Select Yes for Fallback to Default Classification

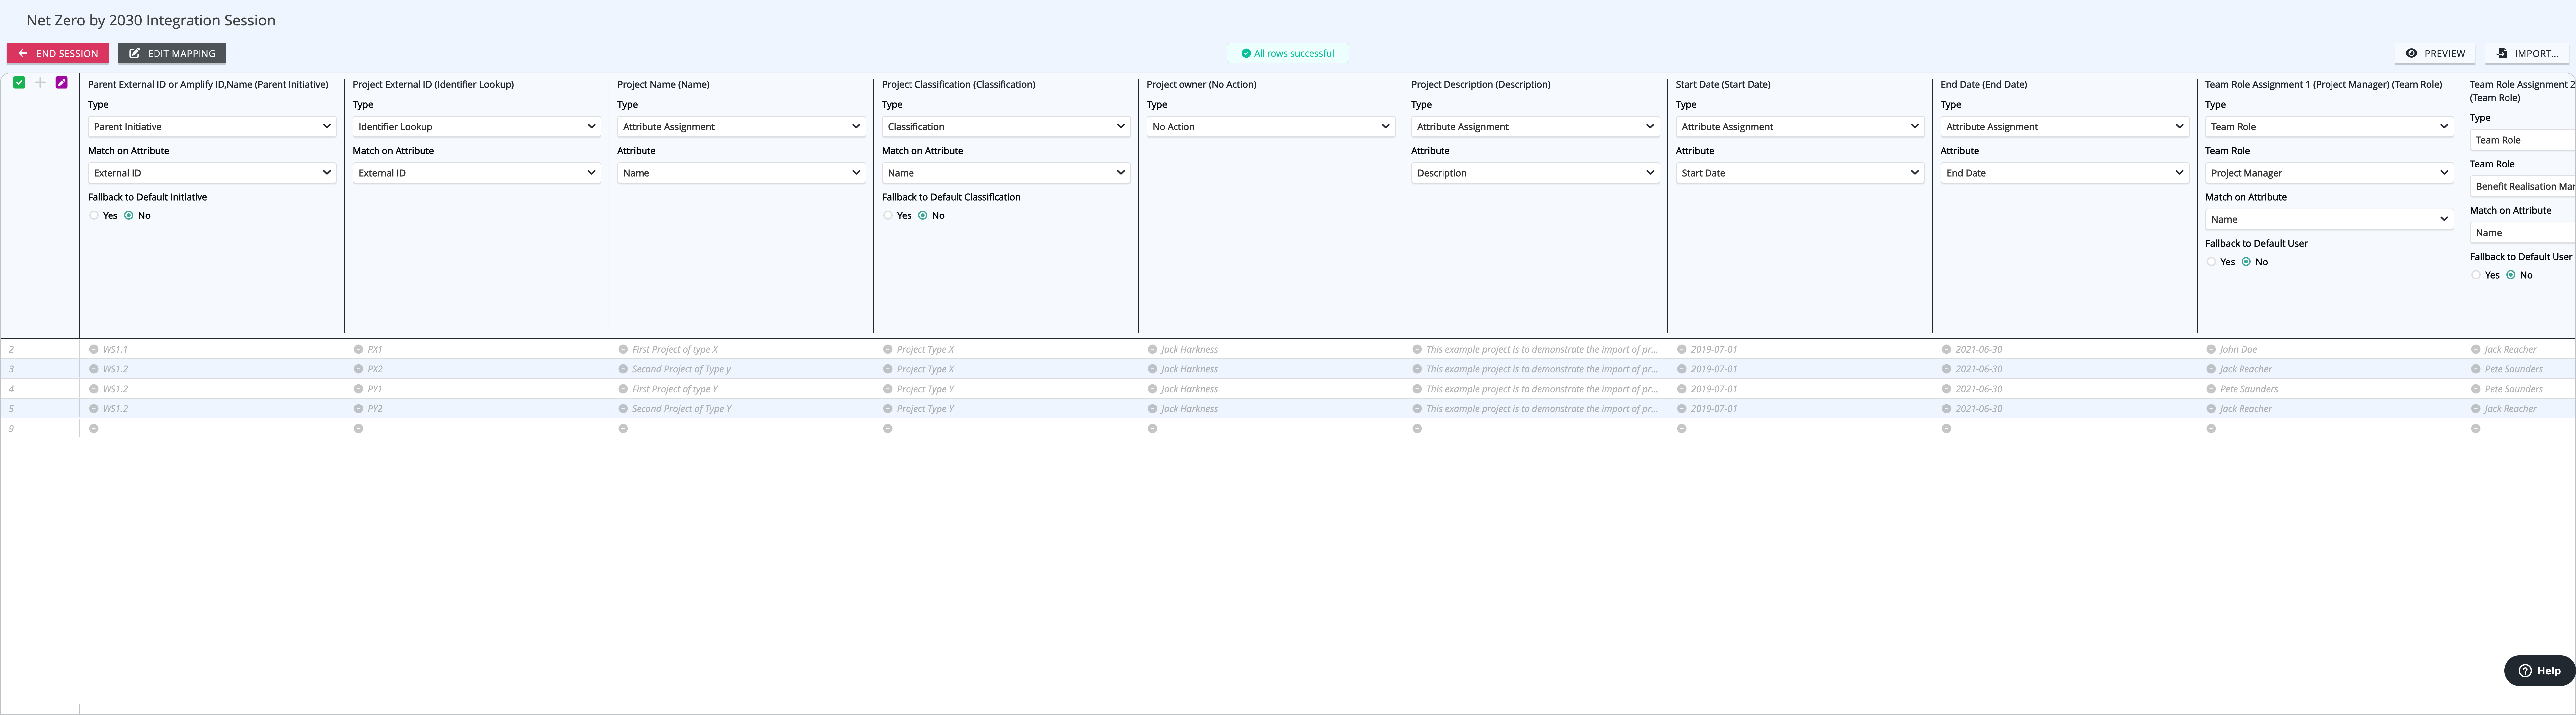point(888,215)
